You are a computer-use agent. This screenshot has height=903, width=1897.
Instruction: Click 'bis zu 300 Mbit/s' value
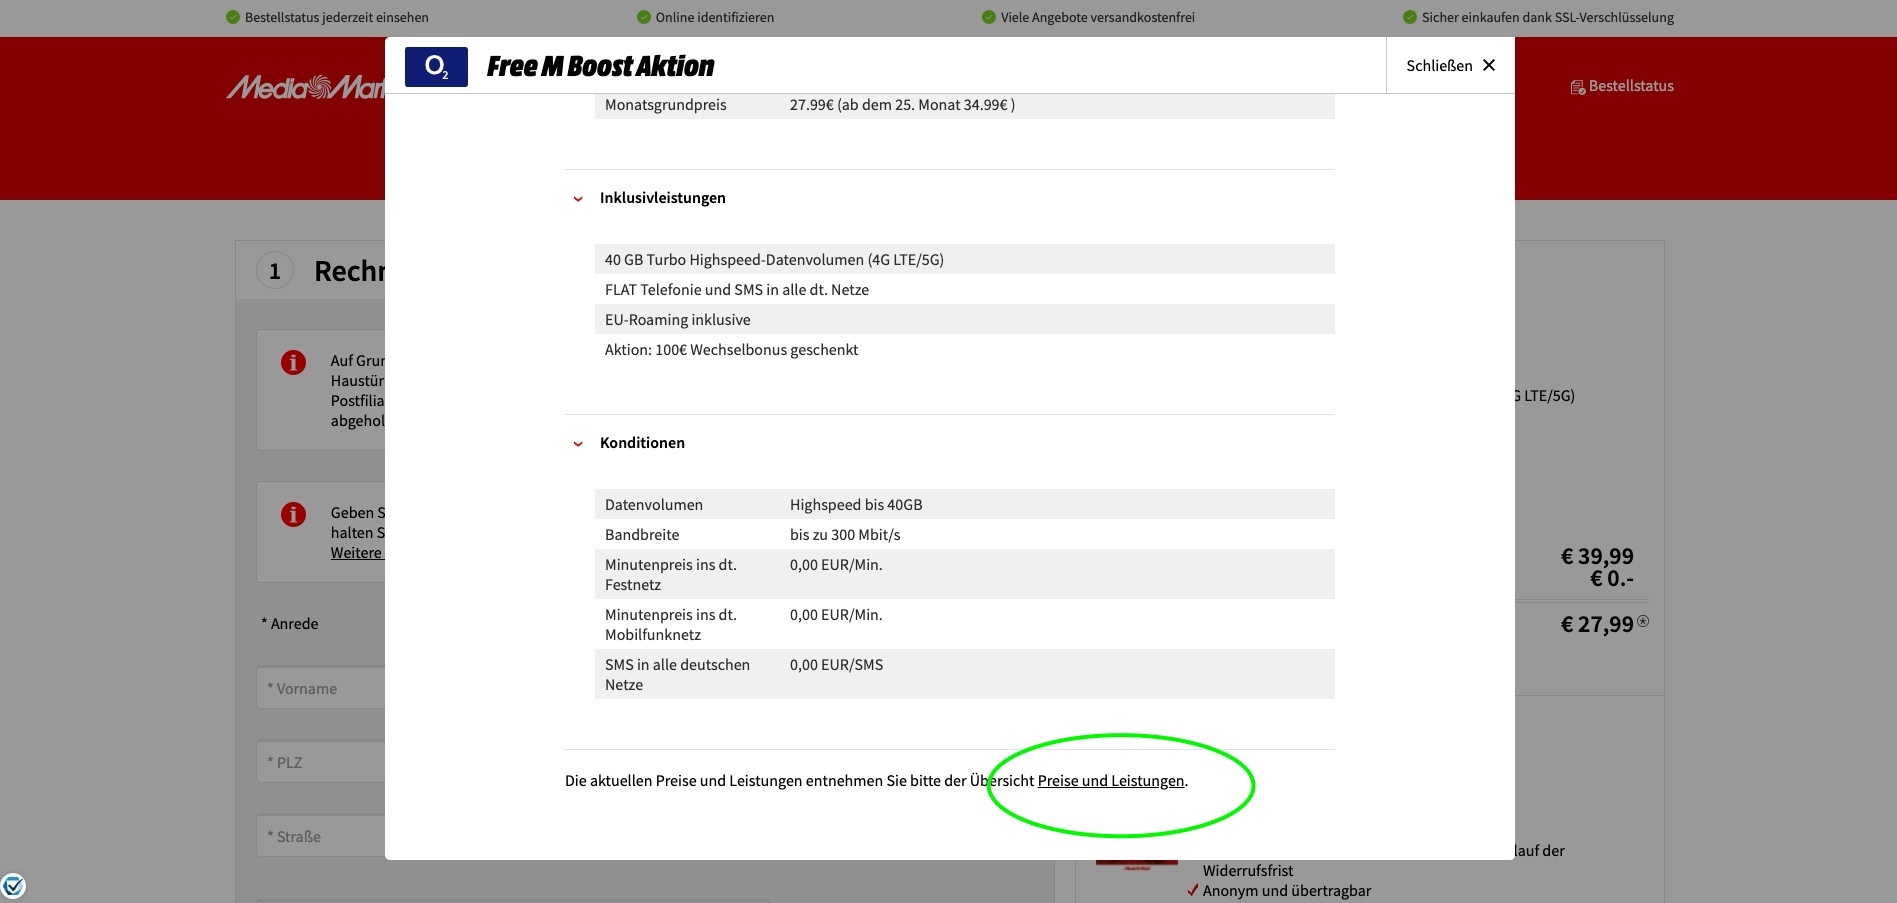845,535
